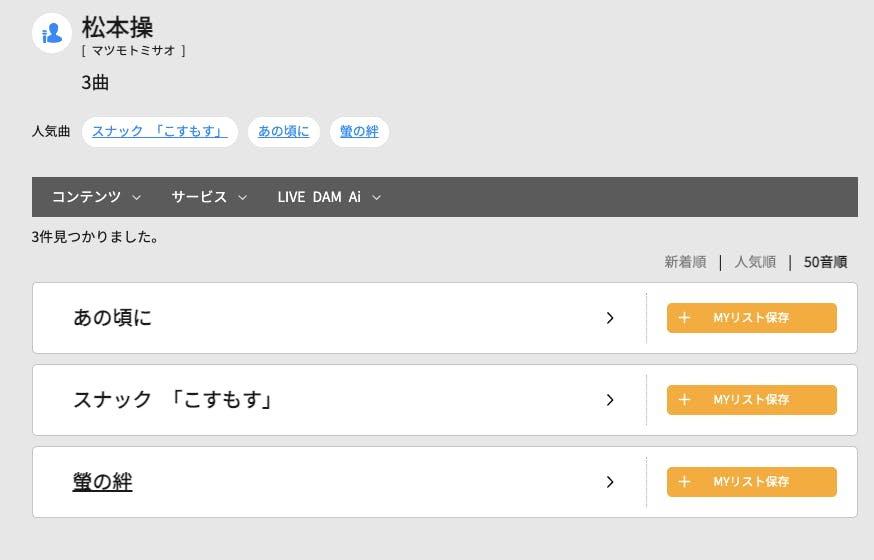Expand the LIVE DAM Ai dropdown

click(329, 197)
